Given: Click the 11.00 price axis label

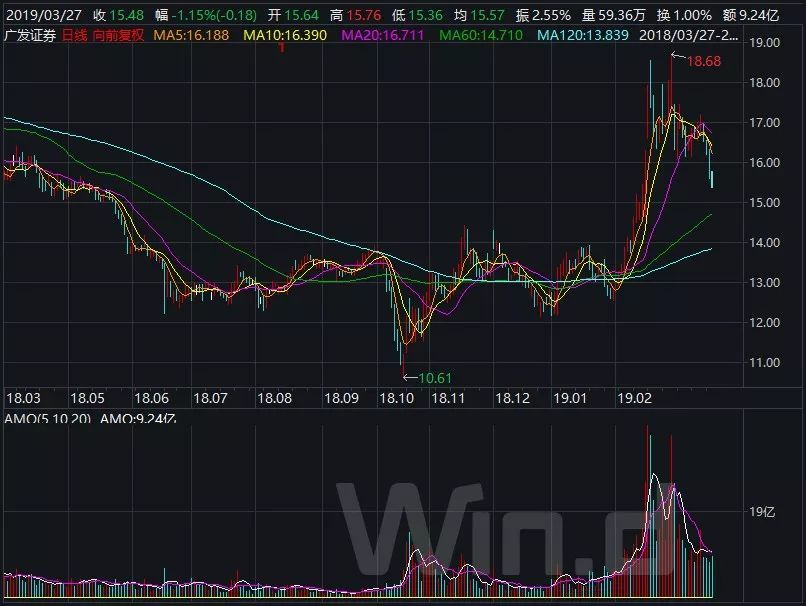Looking at the screenshot, I should (764, 362).
